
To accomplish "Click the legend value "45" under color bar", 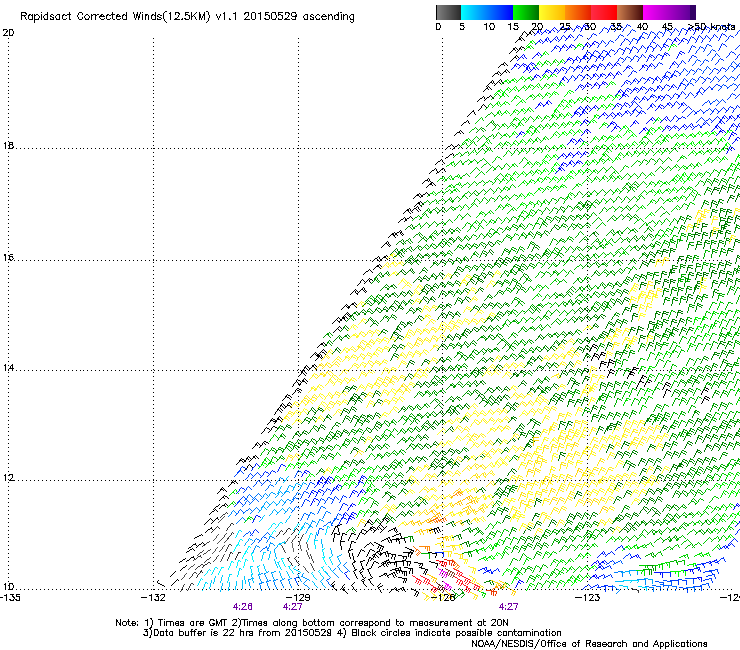I will 667,27.
